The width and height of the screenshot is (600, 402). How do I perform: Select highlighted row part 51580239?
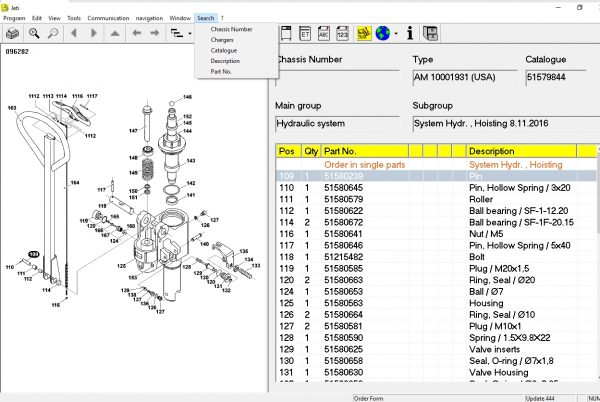(436, 176)
